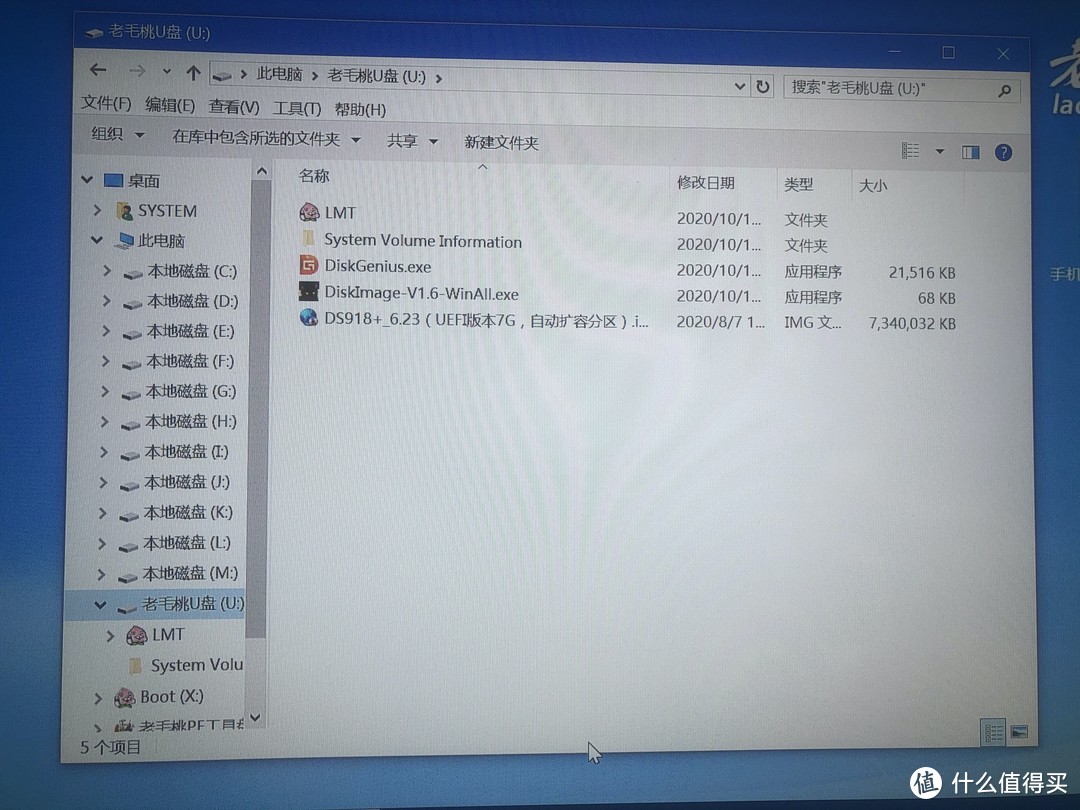Click 老毛桃U盘 (U:) in address breadcrumb
This screenshot has height=810, width=1080.
(376, 76)
